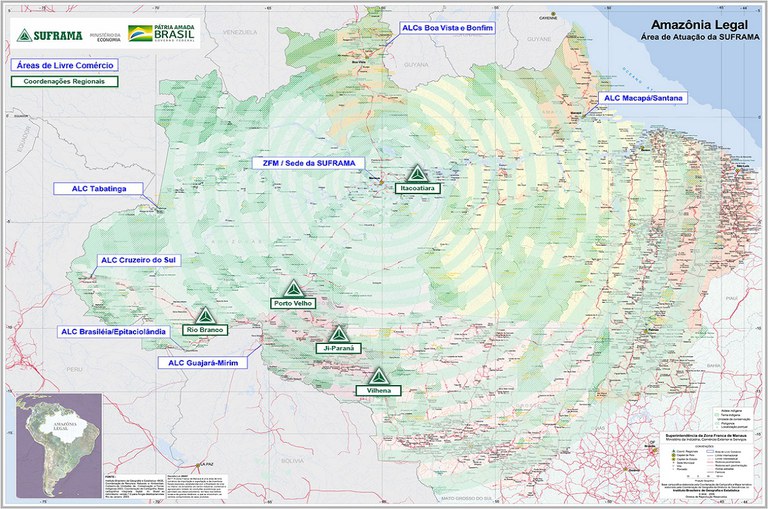Click the Porto Velho triangle marker

[x=293, y=289]
